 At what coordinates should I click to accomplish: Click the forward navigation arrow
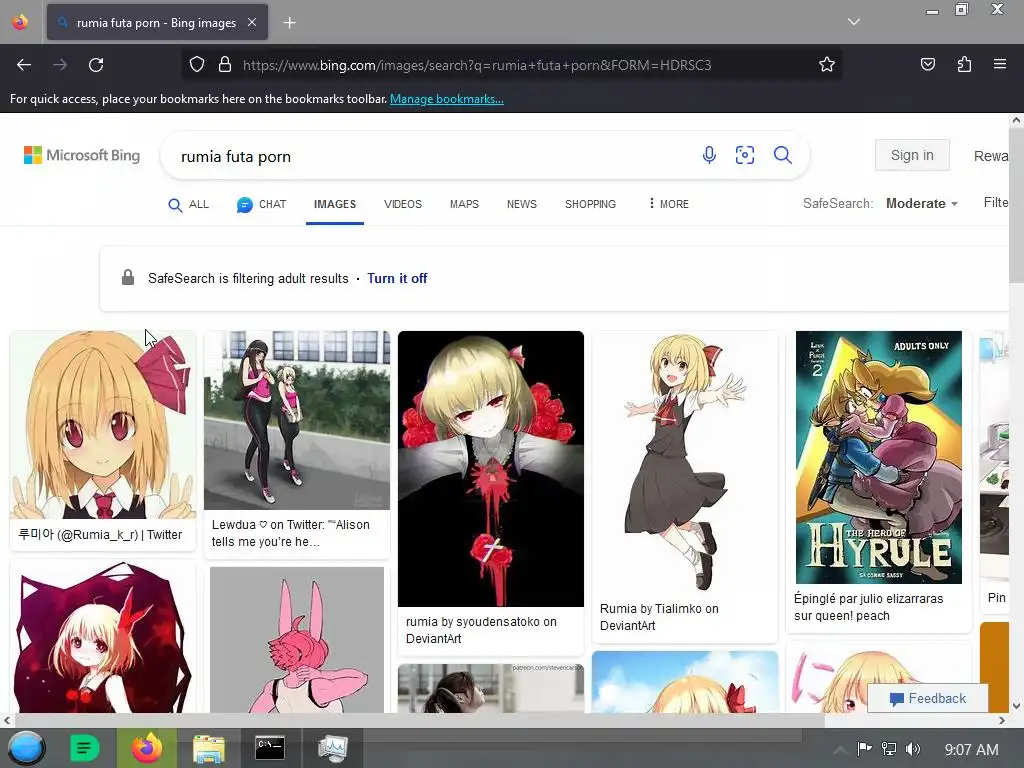tap(60, 65)
